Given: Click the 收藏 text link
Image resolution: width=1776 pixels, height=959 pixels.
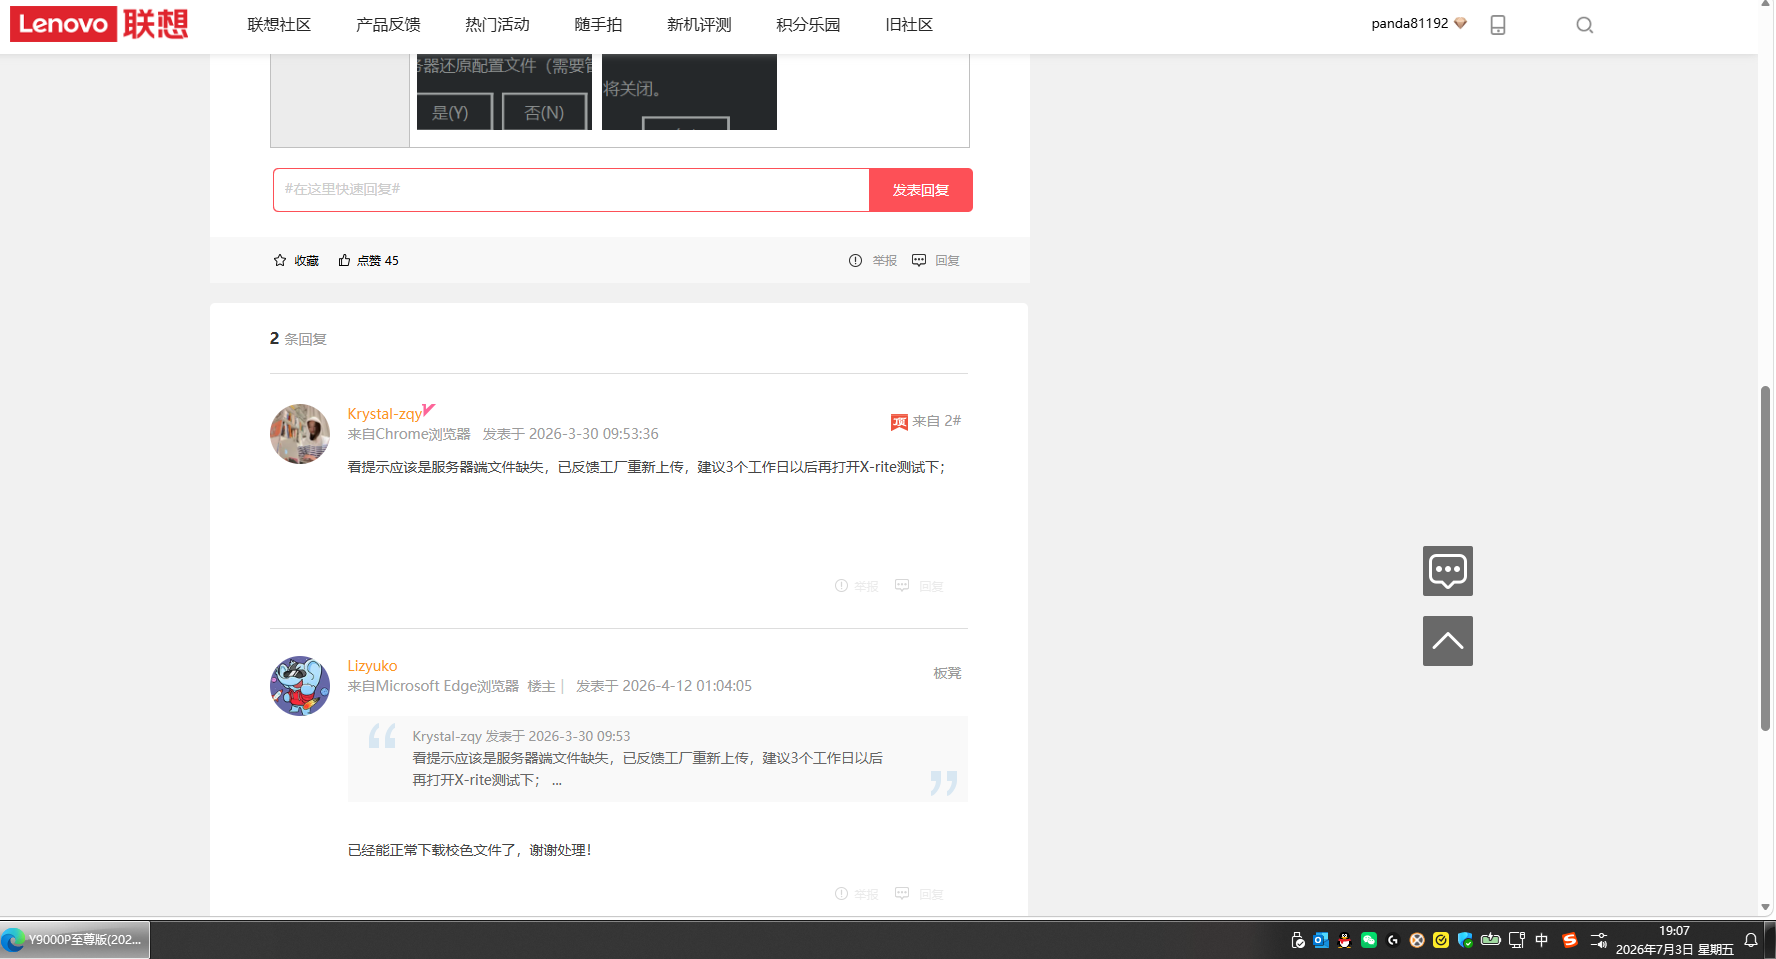Looking at the screenshot, I should 306,261.
